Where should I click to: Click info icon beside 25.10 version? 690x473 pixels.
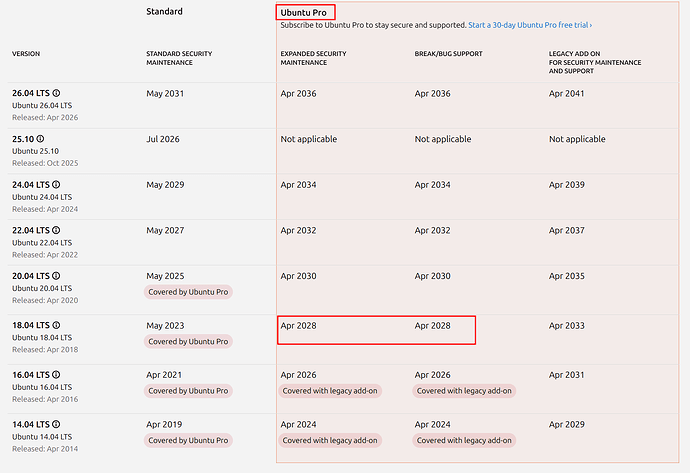(40, 139)
